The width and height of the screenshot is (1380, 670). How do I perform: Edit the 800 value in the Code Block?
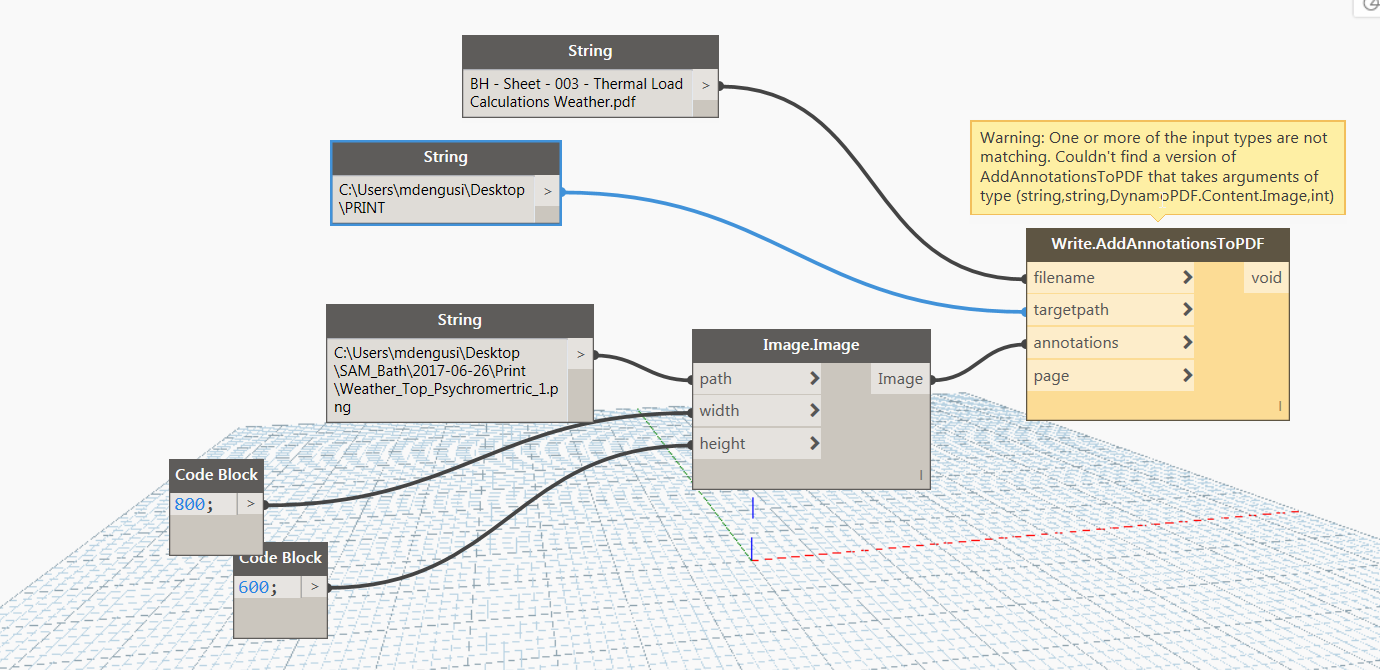189,503
